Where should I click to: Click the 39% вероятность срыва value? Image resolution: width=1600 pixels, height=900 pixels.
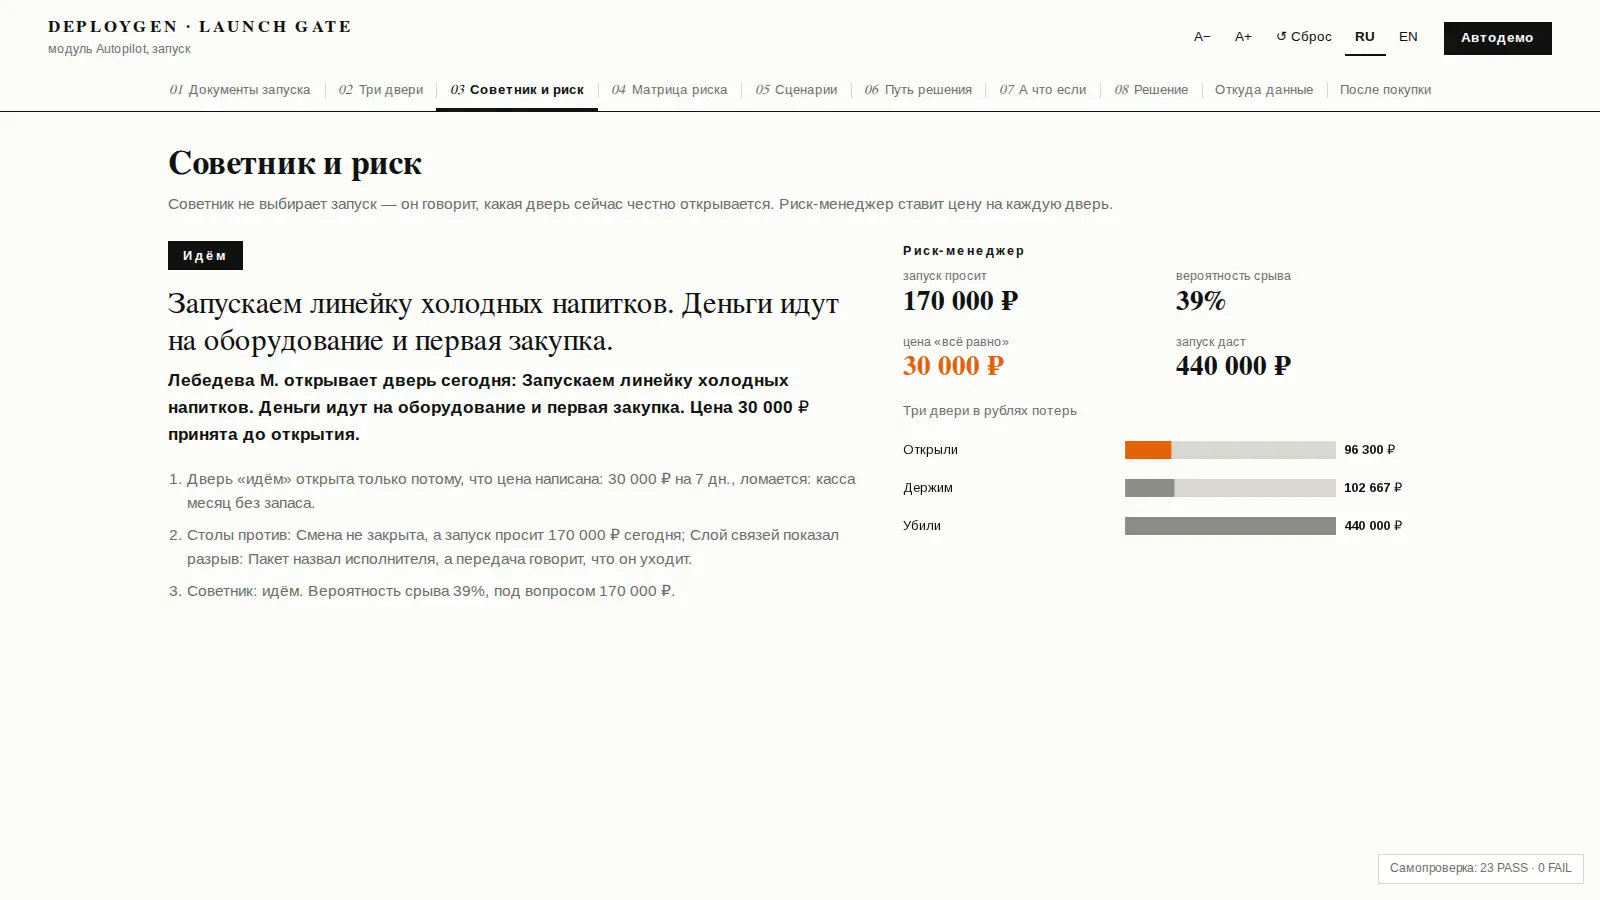click(x=1201, y=301)
